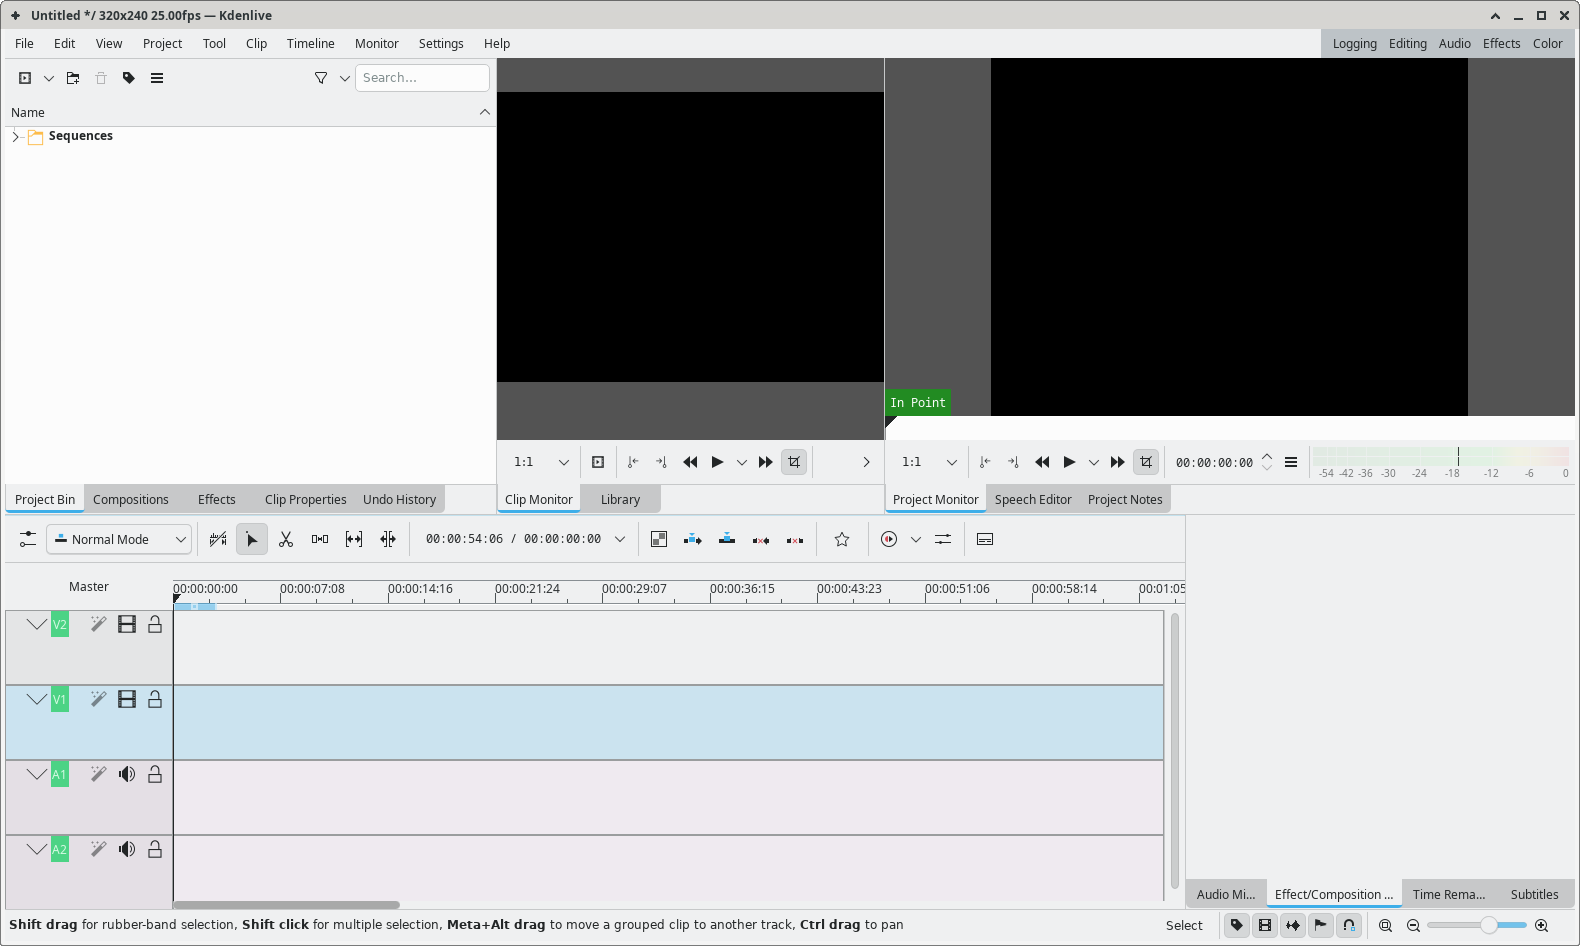Click the Master button in timeline
Image resolution: width=1580 pixels, height=946 pixels.
(89, 587)
